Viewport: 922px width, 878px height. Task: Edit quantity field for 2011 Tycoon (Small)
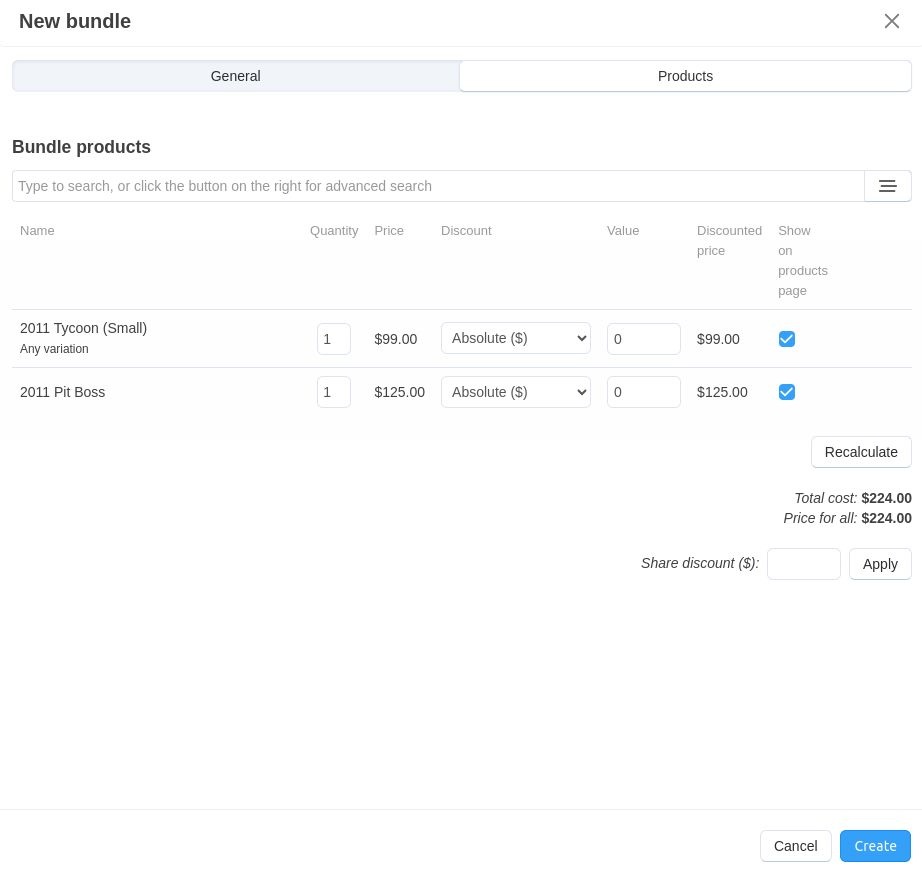[x=333, y=339]
